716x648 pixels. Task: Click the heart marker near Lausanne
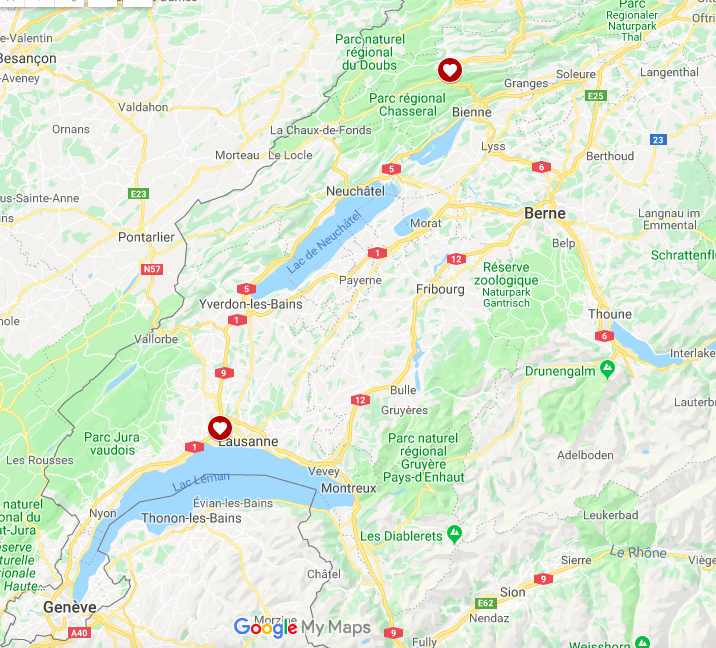click(220, 428)
